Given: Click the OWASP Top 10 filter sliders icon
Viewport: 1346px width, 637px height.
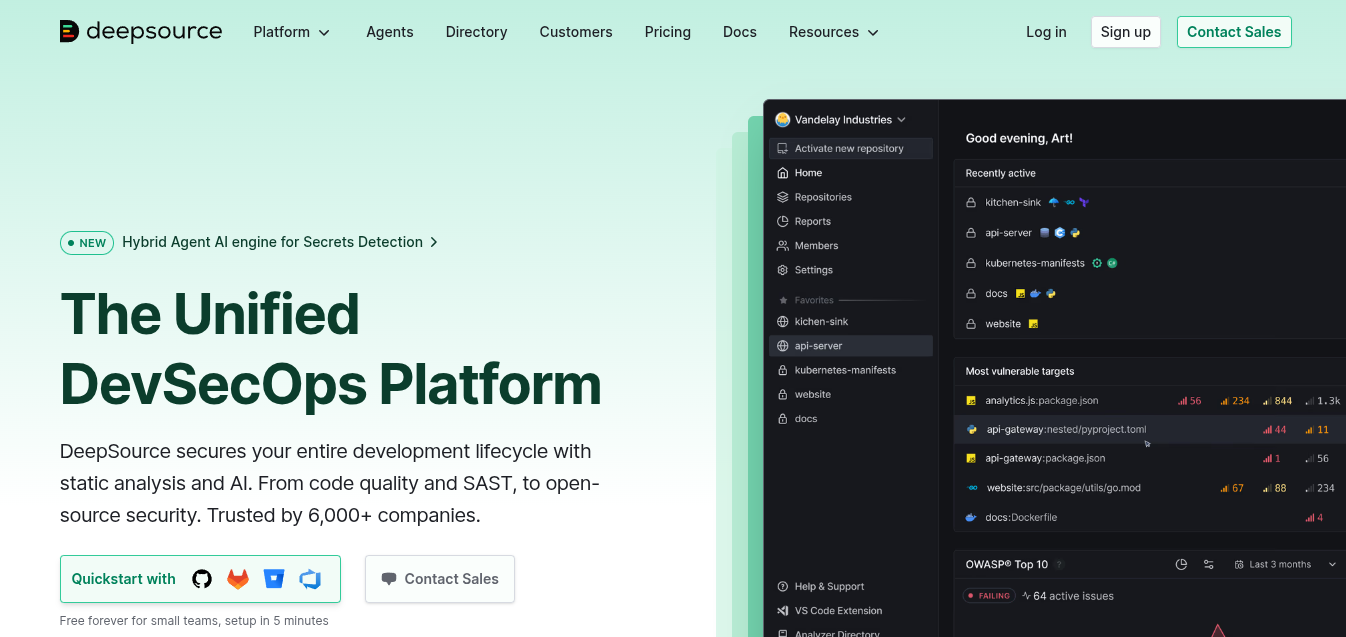Looking at the screenshot, I should 1208,564.
